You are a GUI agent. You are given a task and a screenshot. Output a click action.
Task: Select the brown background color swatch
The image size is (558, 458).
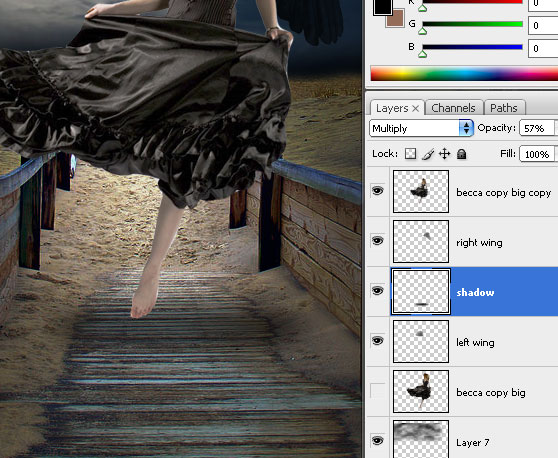(398, 21)
